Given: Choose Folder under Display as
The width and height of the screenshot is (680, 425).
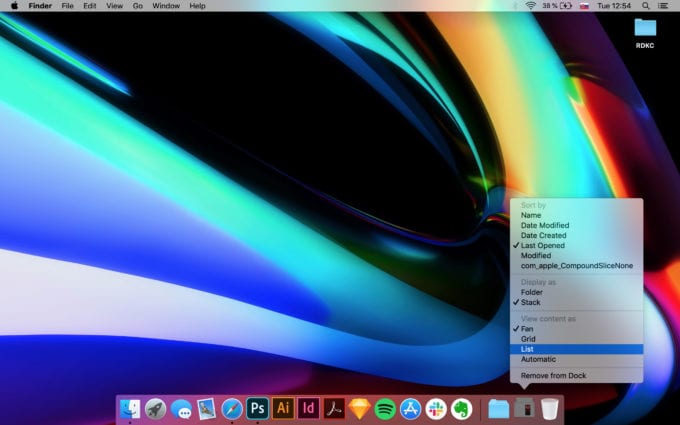Looking at the screenshot, I should [x=532, y=292].
